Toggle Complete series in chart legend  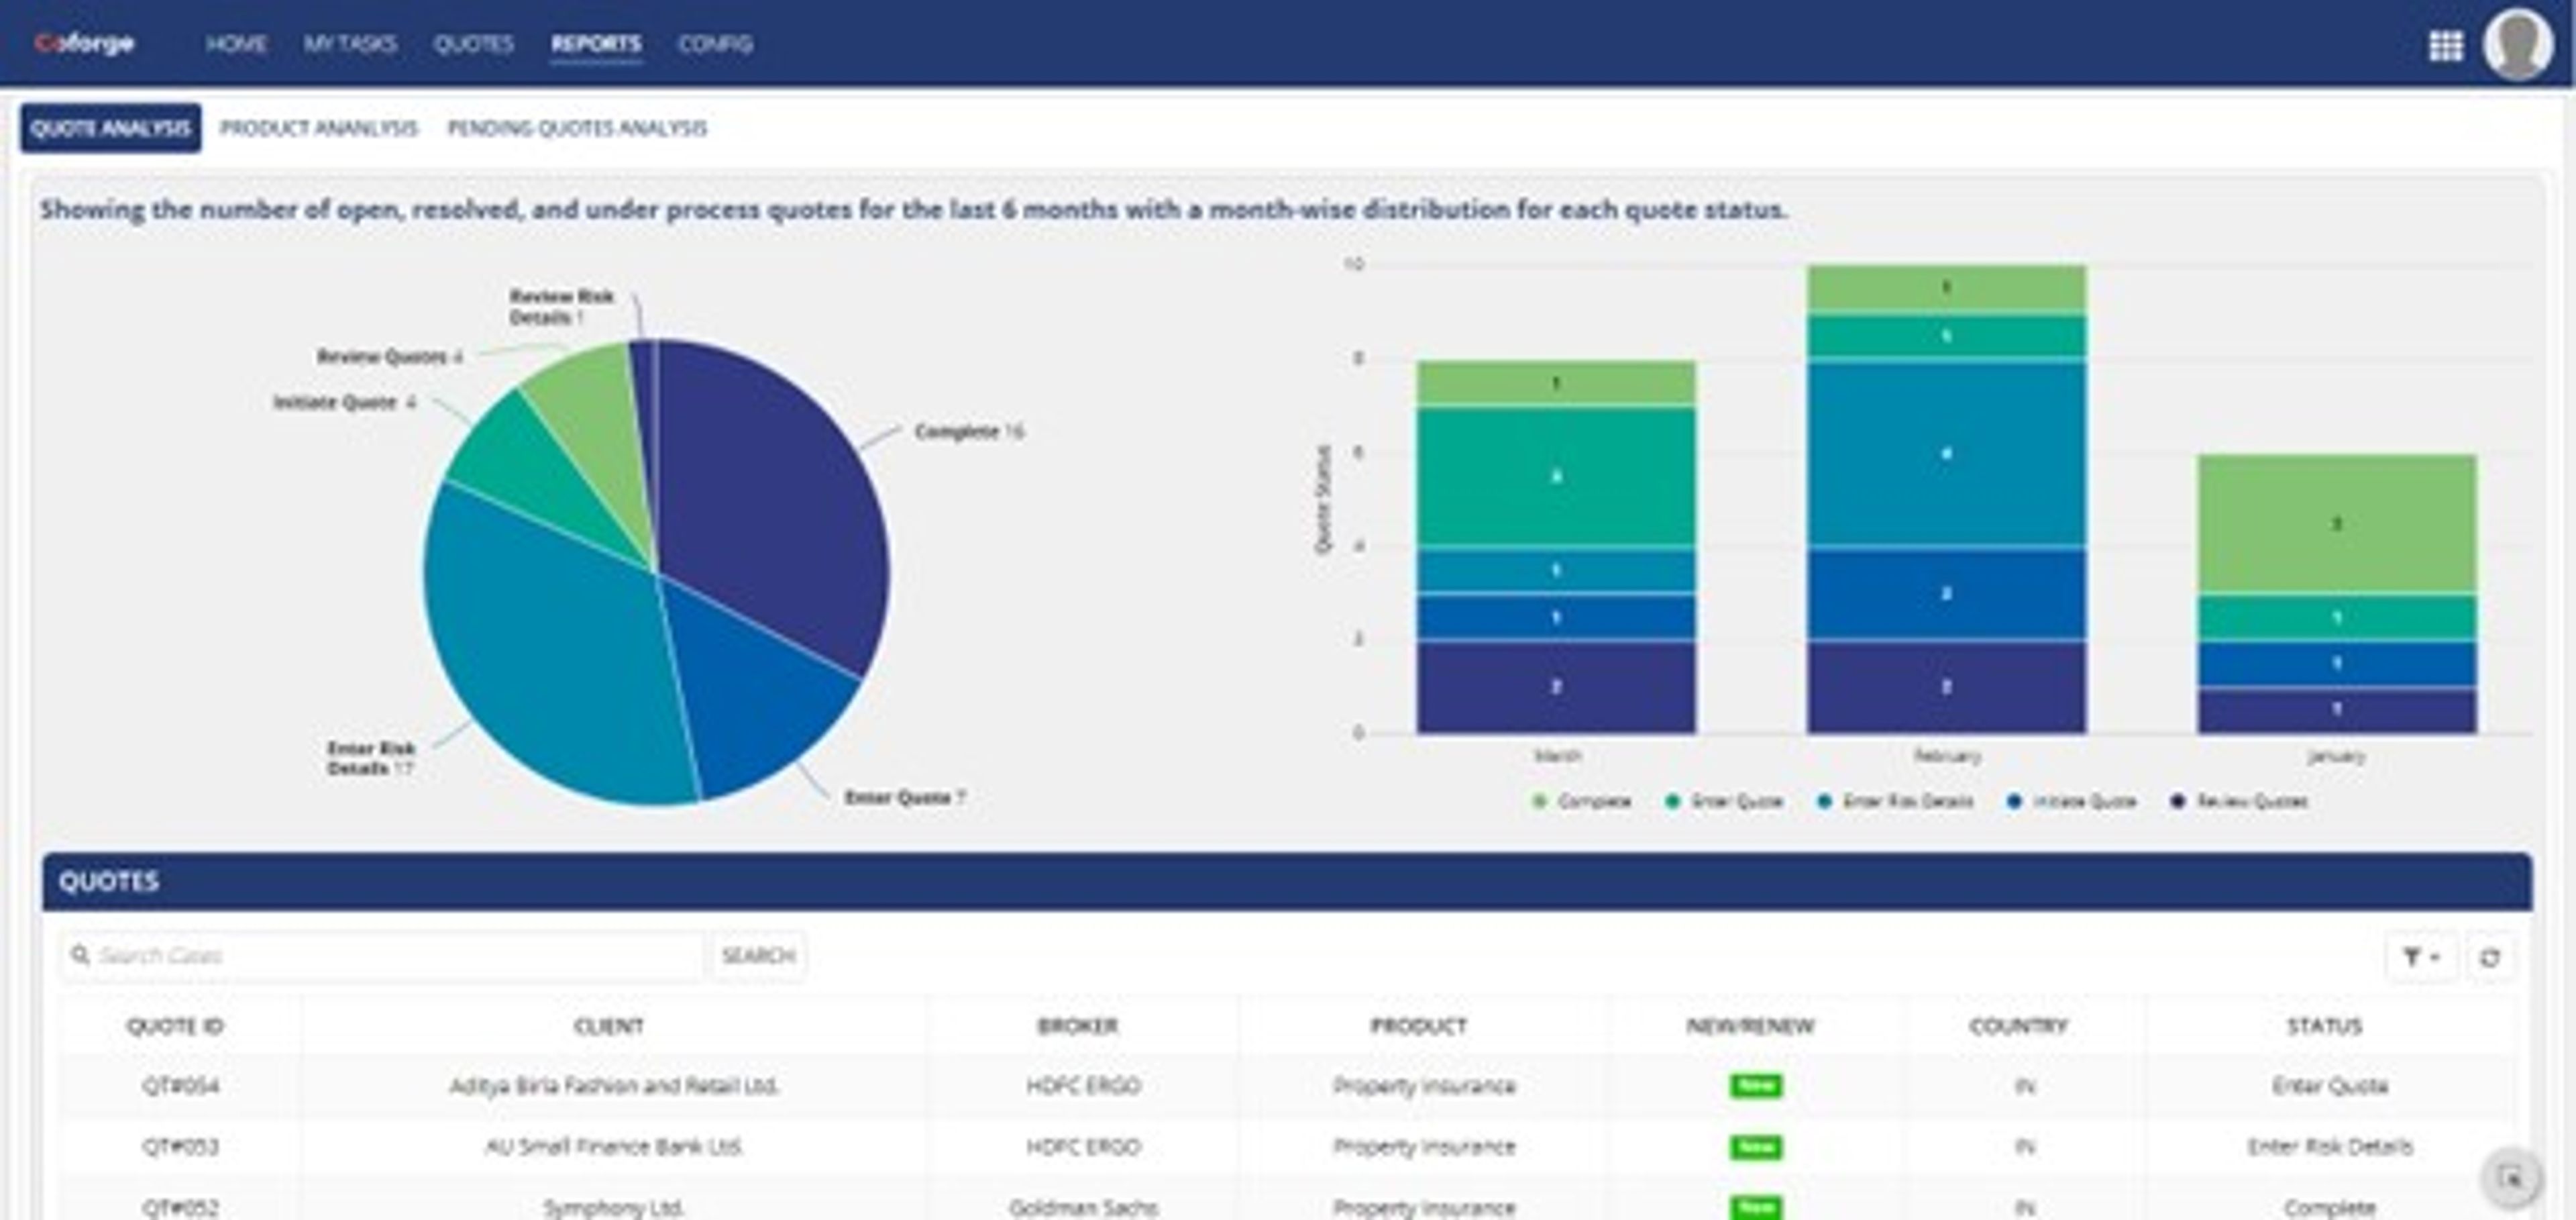click(1582, 801)
